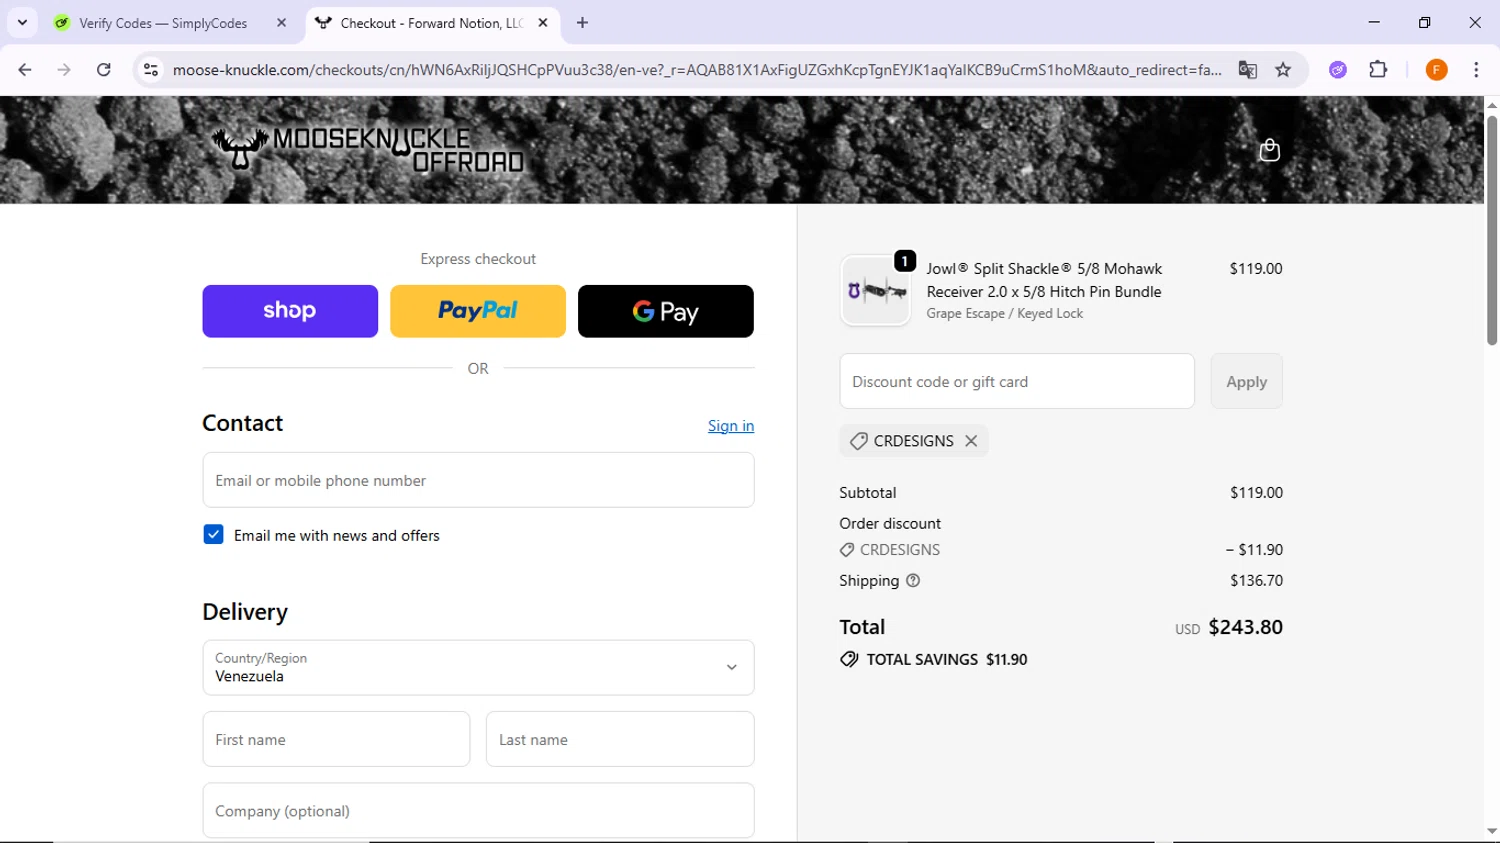
Task: Choose Google Pay express checkout
Action: 666,311
